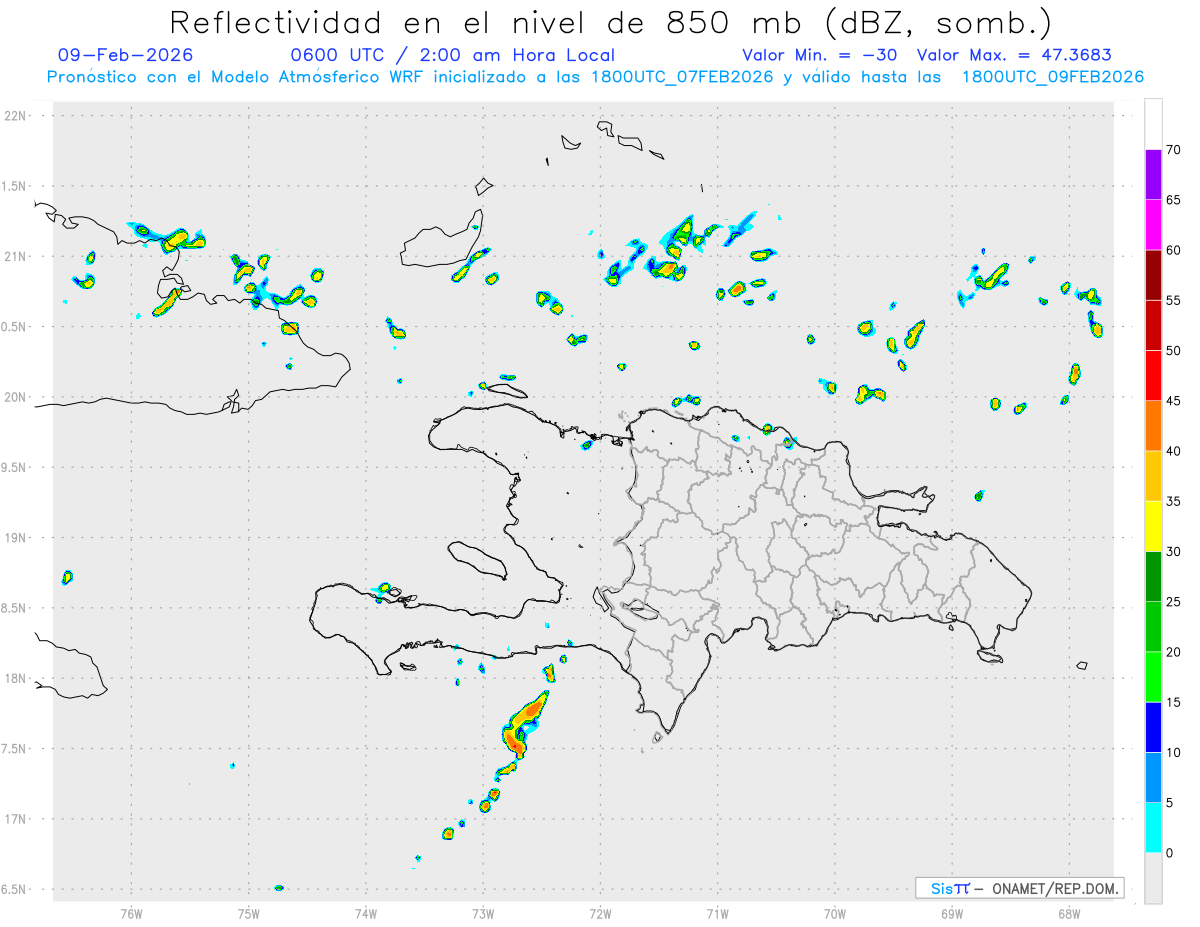The image size is (1200, 927).
Task: Click the '21N' latitude label
Action: (15, 257)
